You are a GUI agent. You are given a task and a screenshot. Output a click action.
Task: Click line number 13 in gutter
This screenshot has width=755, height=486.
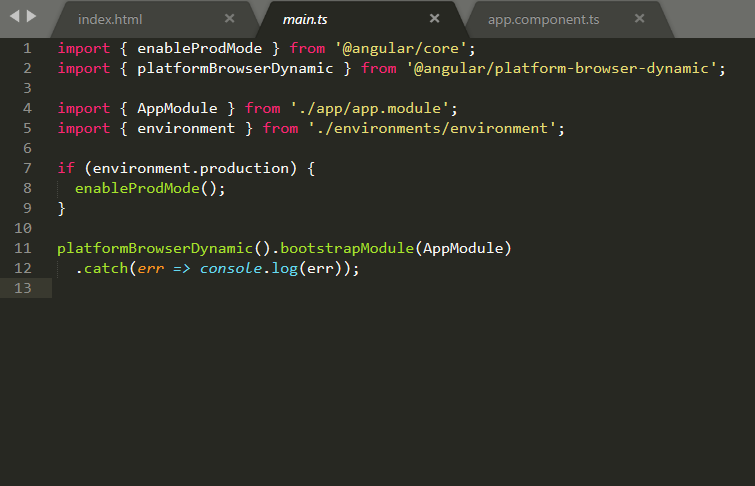[23, 288]
